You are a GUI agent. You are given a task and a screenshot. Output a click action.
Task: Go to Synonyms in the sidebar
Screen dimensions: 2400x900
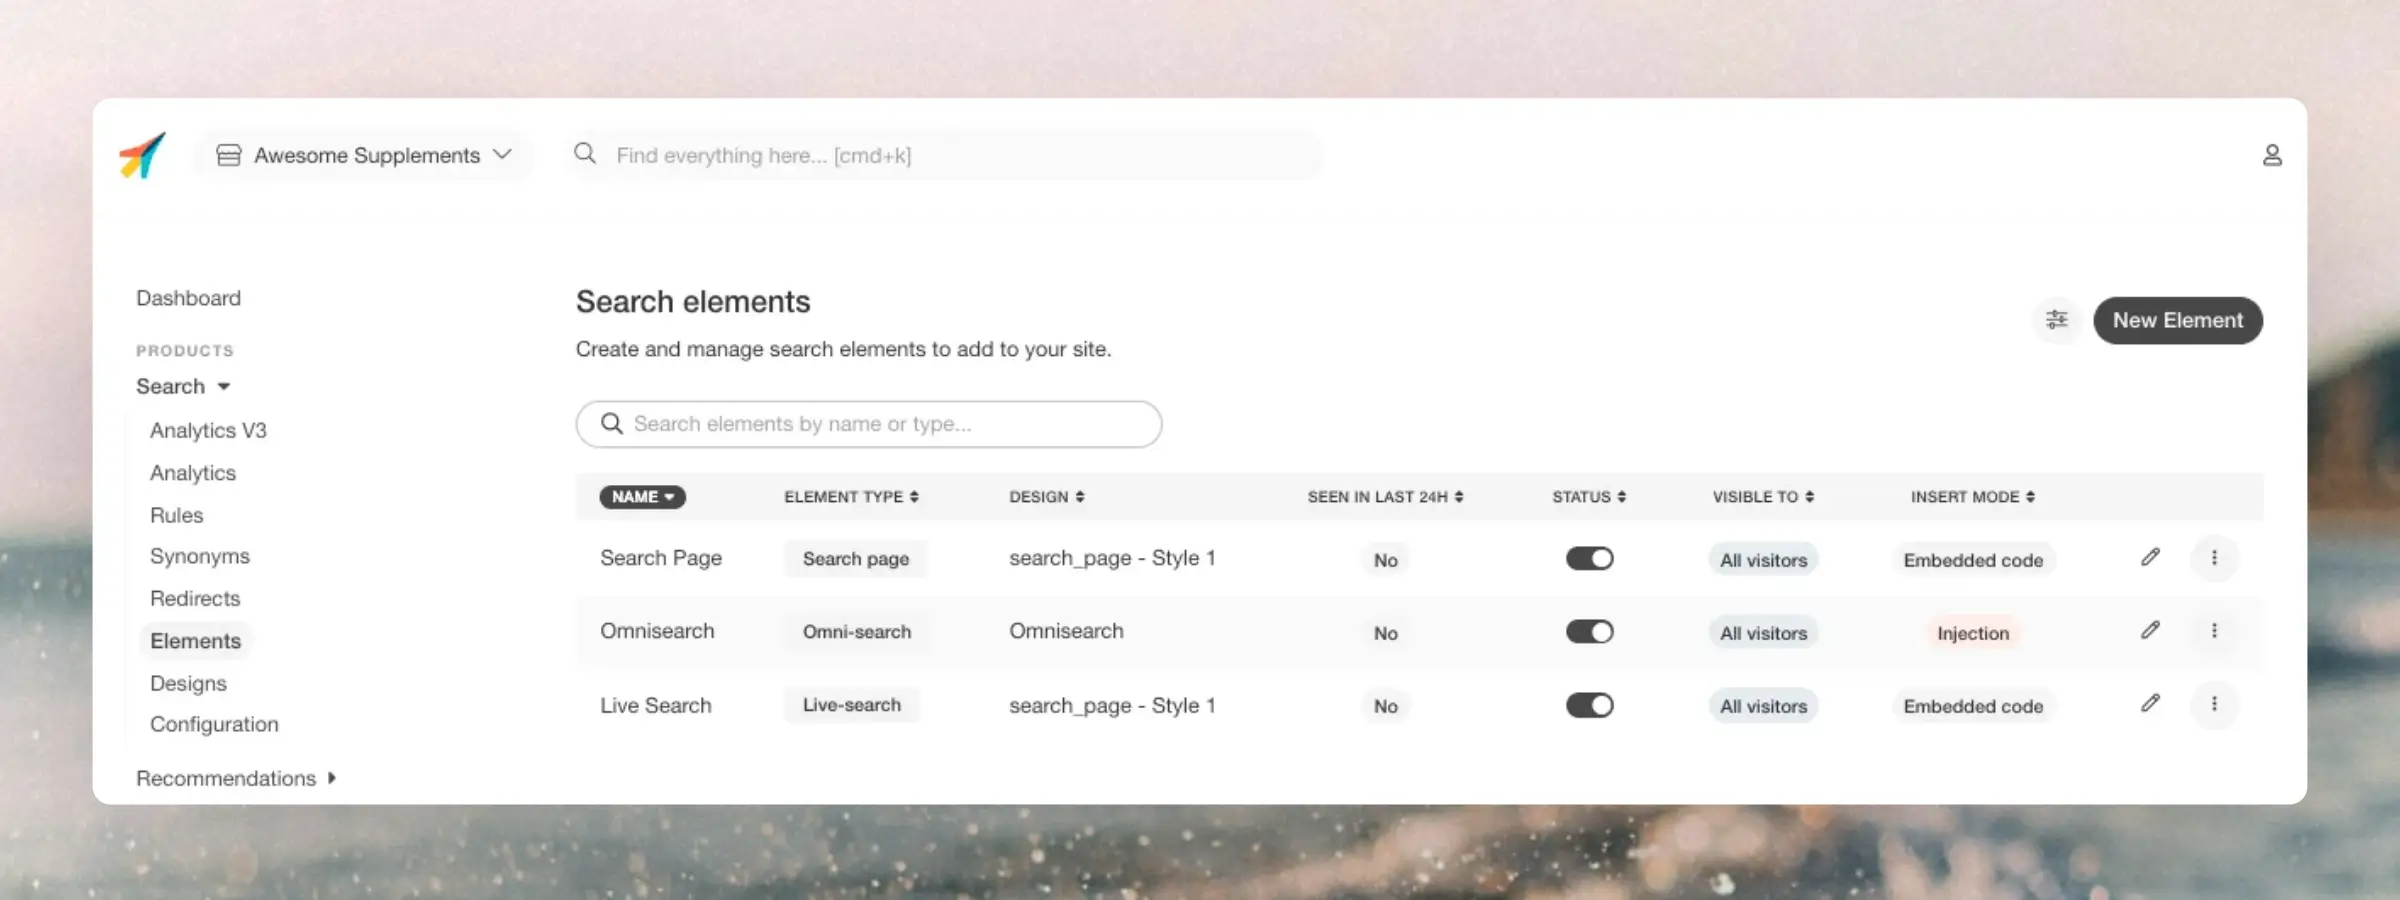pos(200,556)
